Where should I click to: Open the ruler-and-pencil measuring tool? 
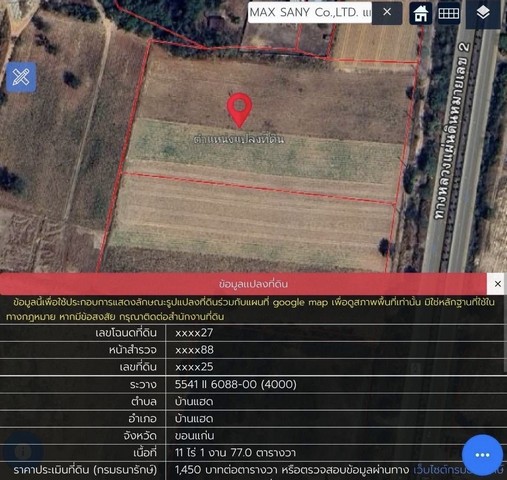21,77
